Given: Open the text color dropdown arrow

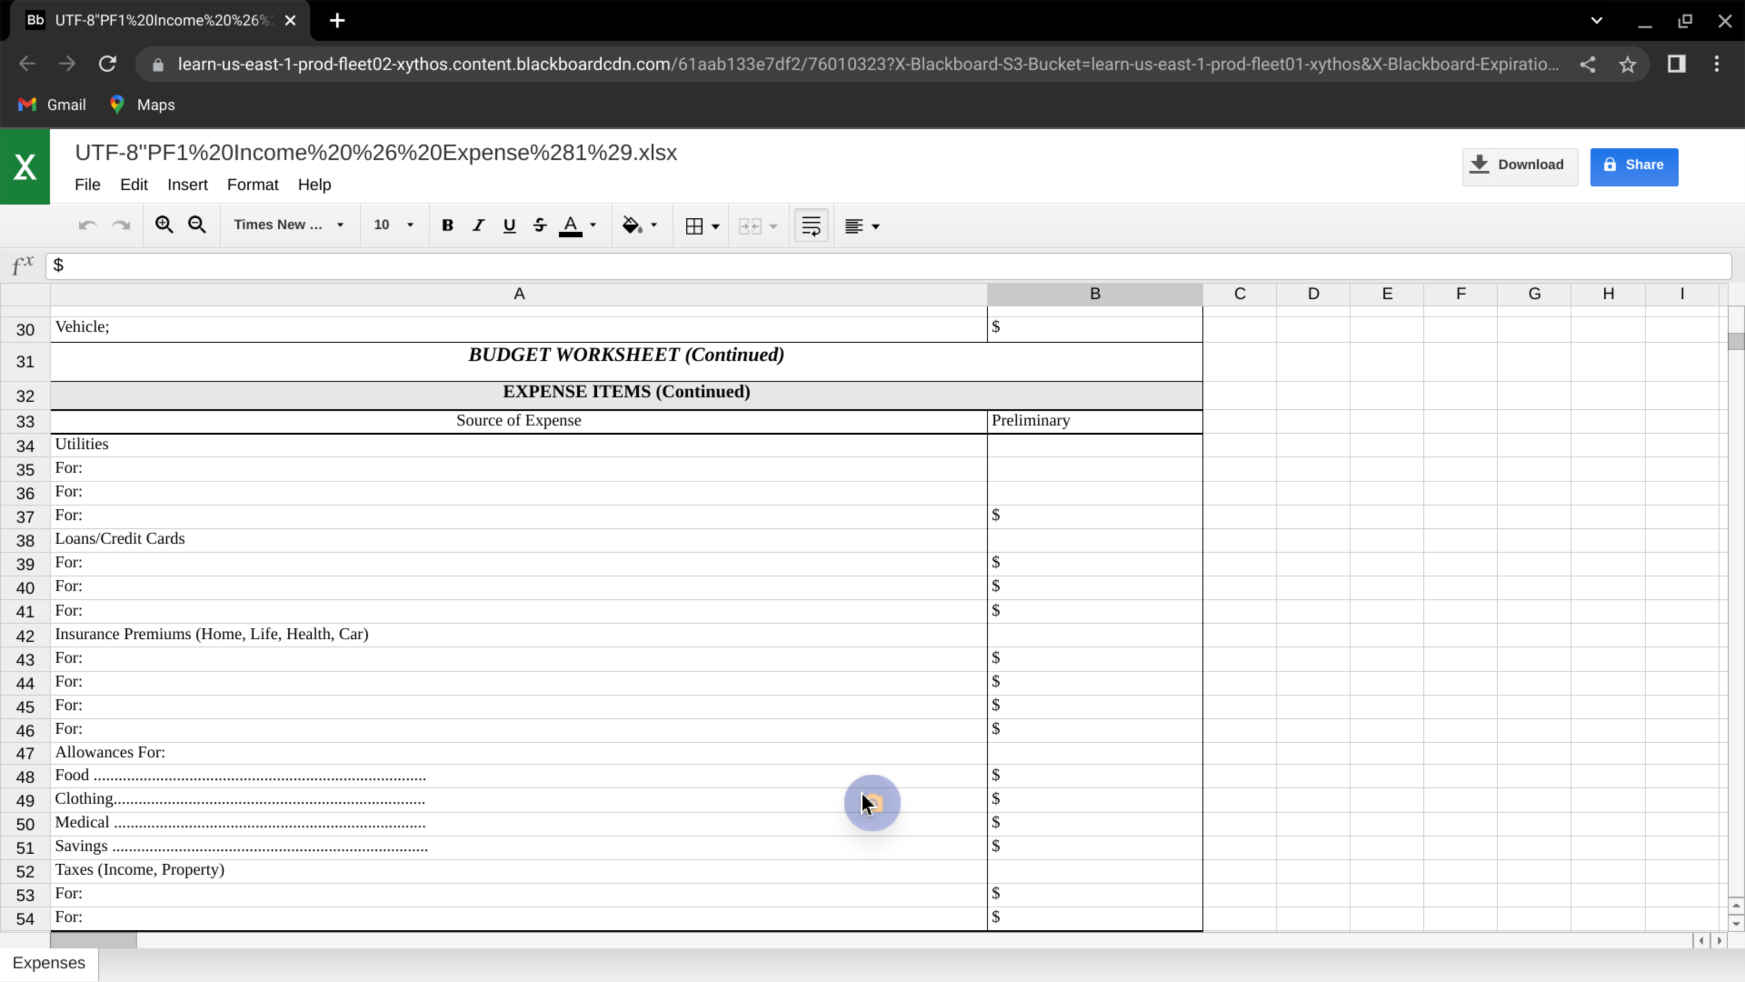Looking at the screenshot, I should pos(593,225).
